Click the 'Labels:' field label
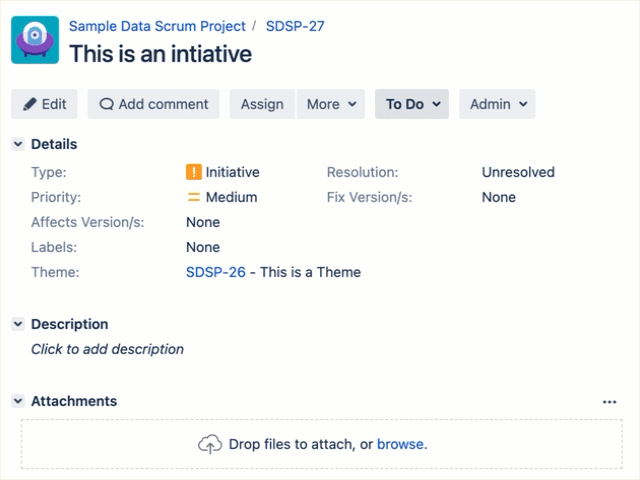 click(54, 247)
